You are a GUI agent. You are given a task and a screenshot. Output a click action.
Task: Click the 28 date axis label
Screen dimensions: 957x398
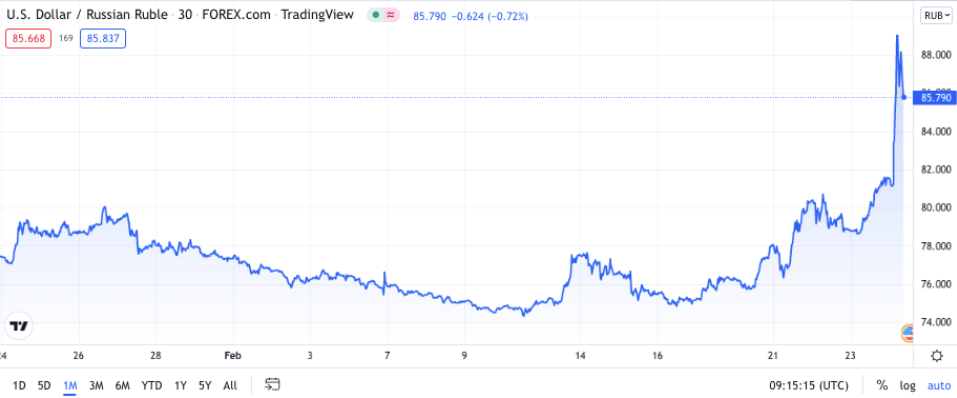(156, 355)
